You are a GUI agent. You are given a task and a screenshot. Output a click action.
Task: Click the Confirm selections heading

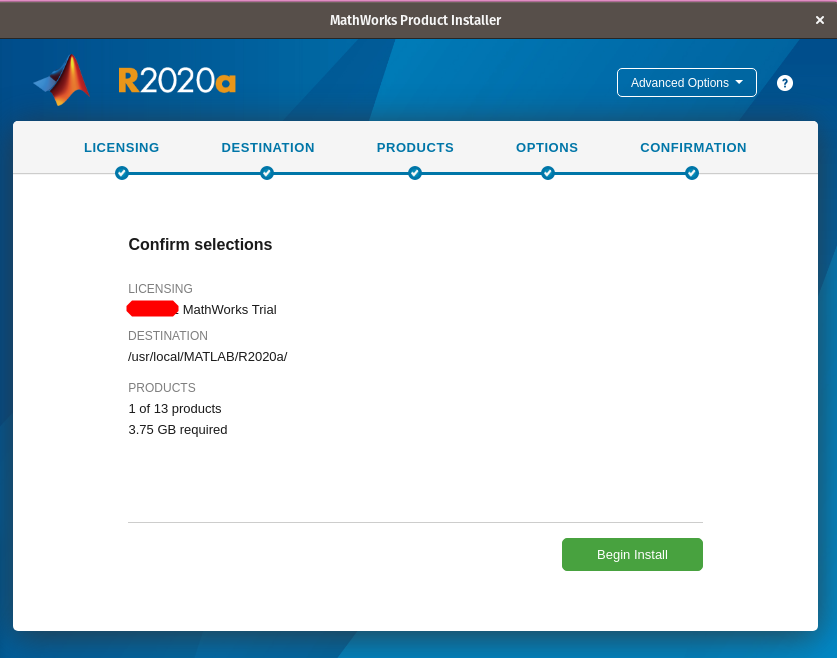click(200, 245)
